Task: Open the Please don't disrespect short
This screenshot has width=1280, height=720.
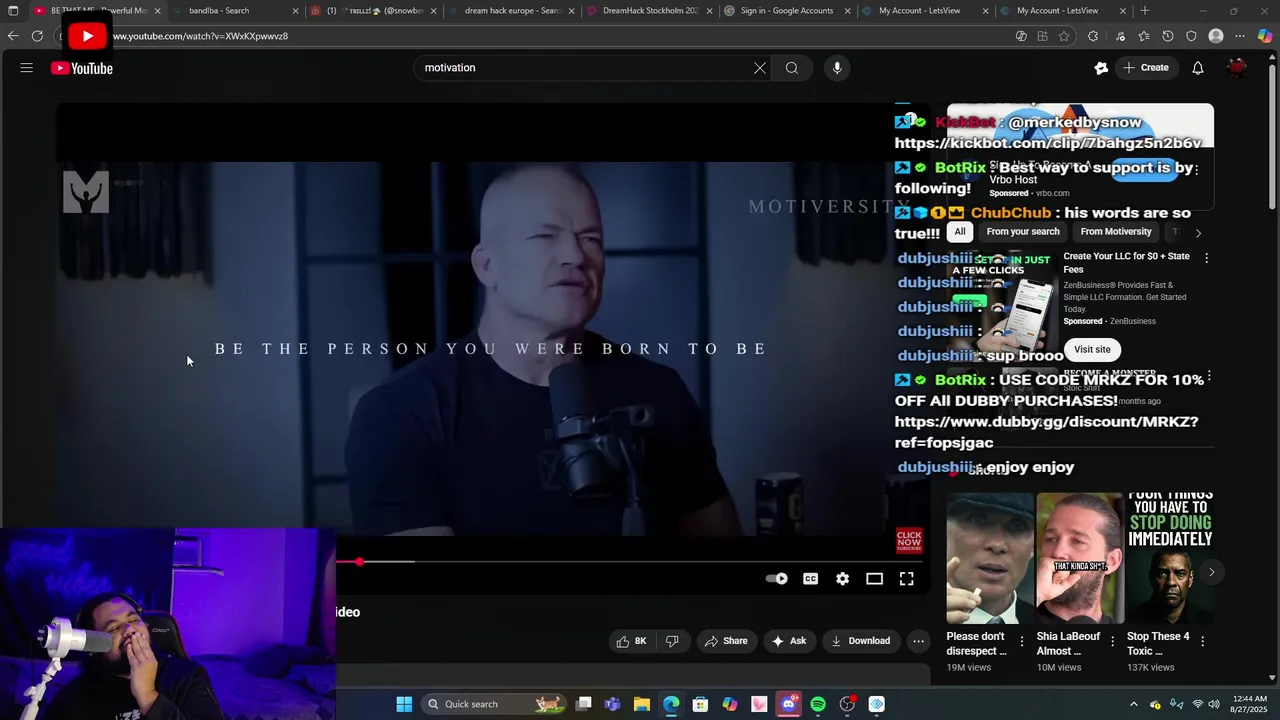Action: (x=990, y=558)
